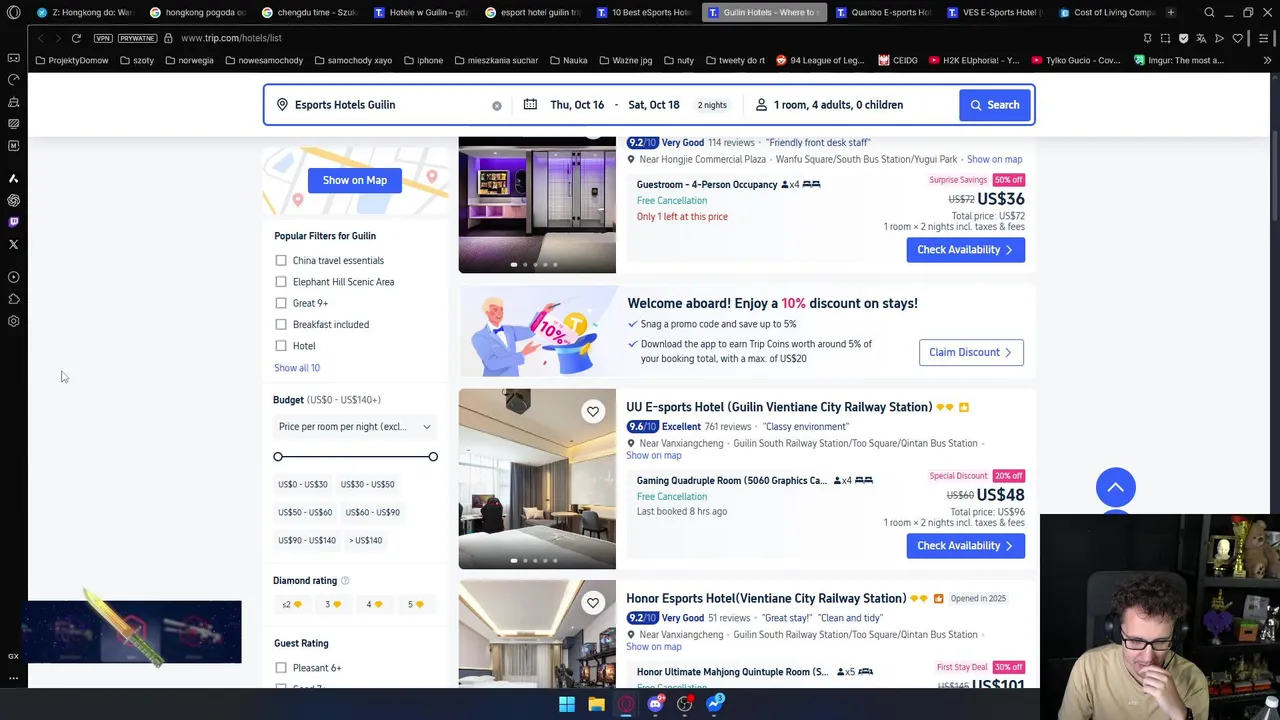Expand Show all 10 popular filters
This screenshot has height=720, width=1280.
[297, 368]
